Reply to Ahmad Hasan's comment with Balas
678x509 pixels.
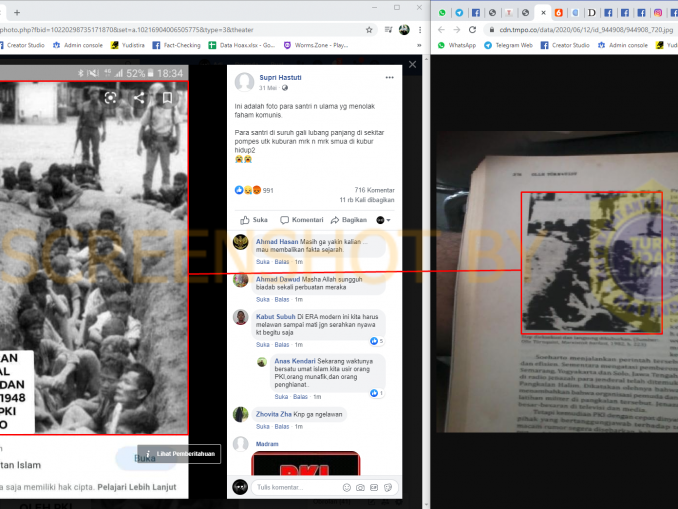coord(281,262)
